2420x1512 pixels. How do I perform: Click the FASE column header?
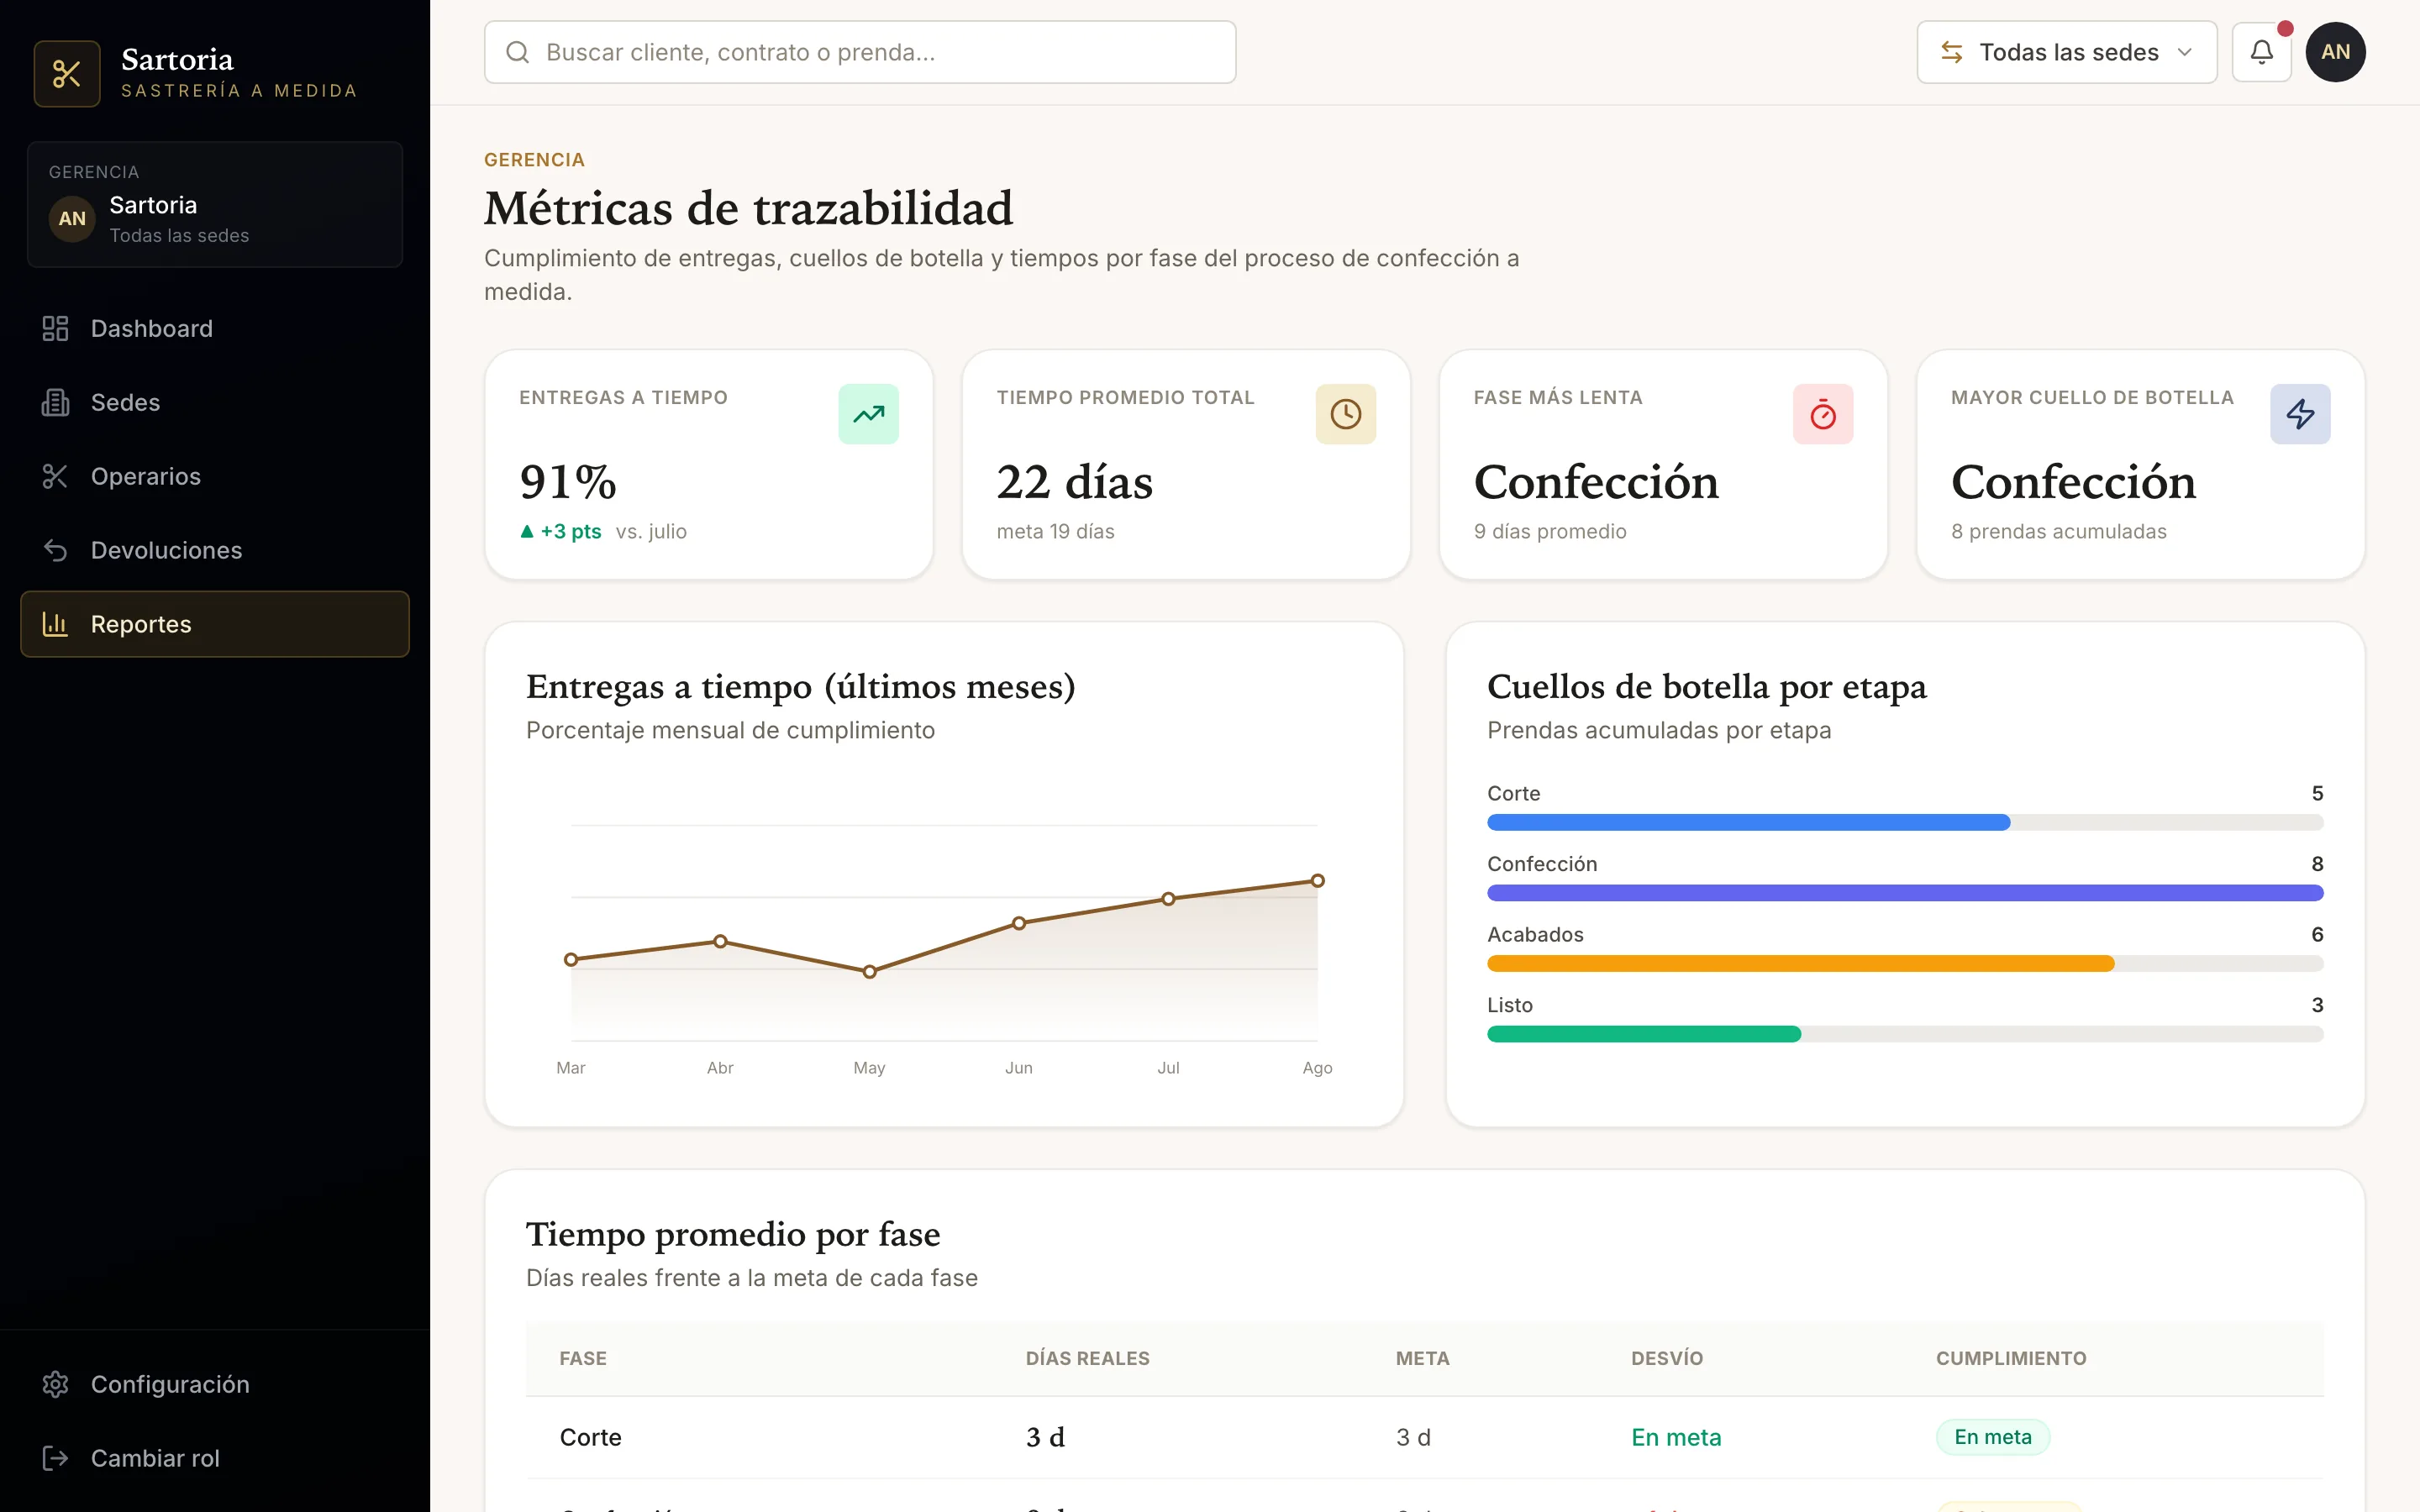pos(583,1359)
